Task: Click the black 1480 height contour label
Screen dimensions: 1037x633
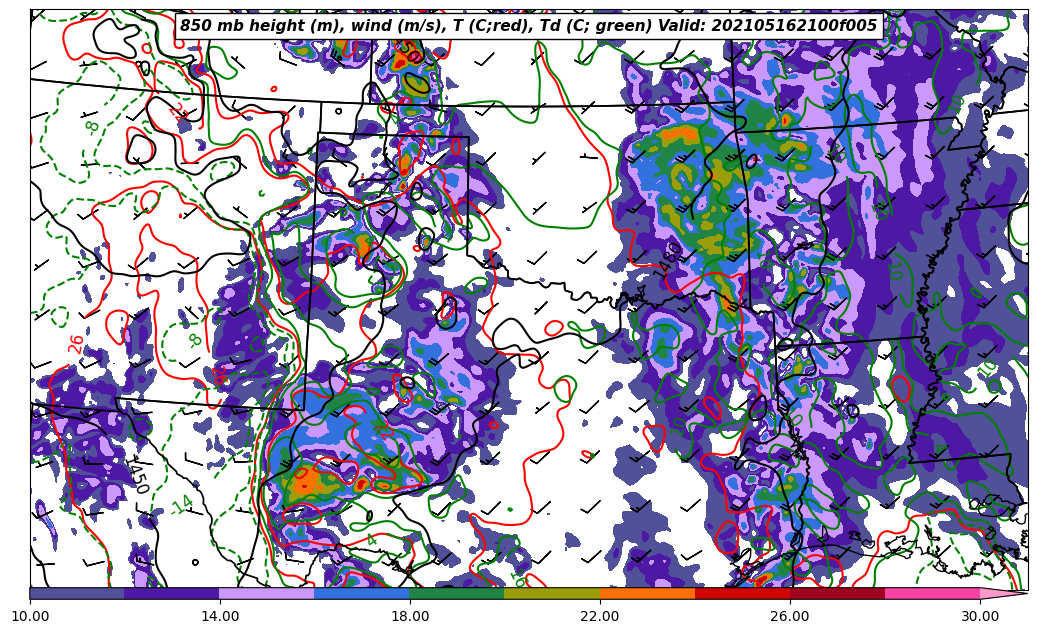Action: pos(667,259)
